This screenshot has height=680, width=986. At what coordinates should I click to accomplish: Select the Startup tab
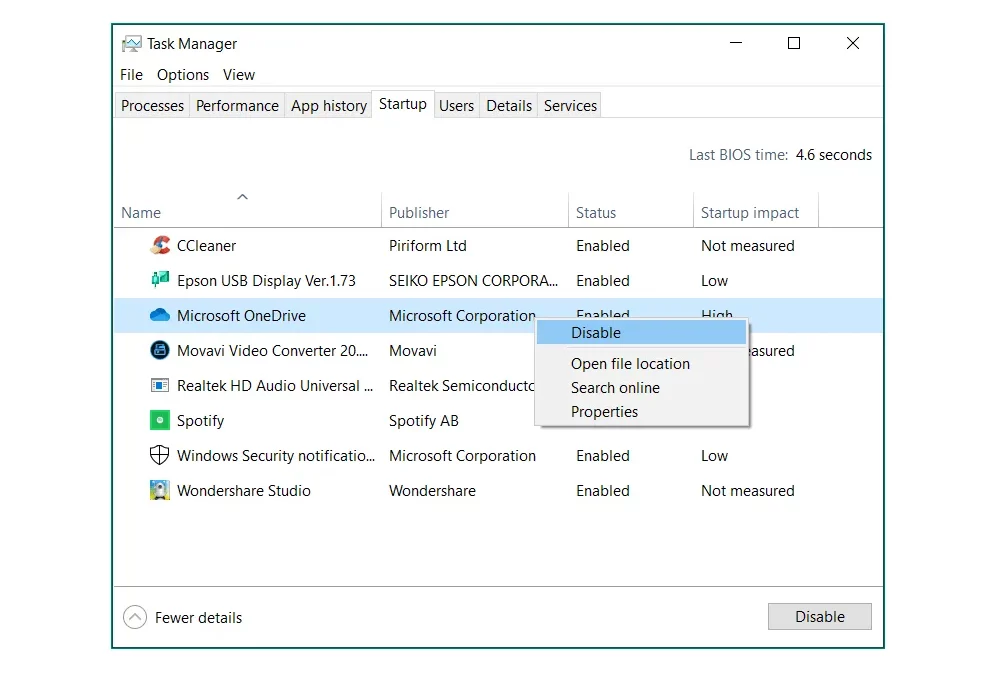point(402,104)
